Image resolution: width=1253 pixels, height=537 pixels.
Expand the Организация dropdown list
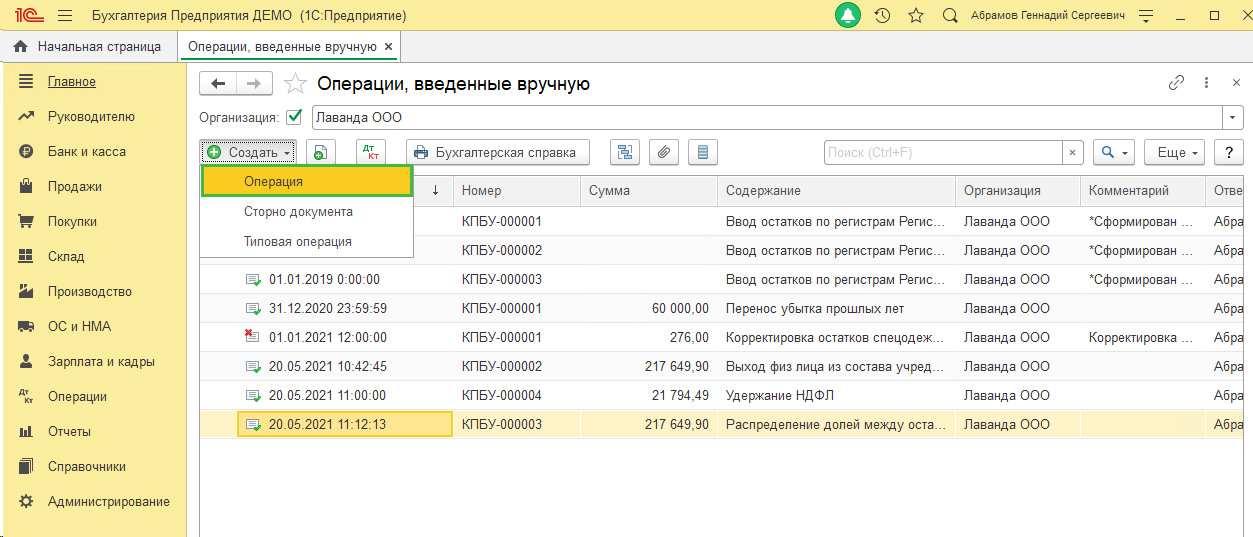1232,117
